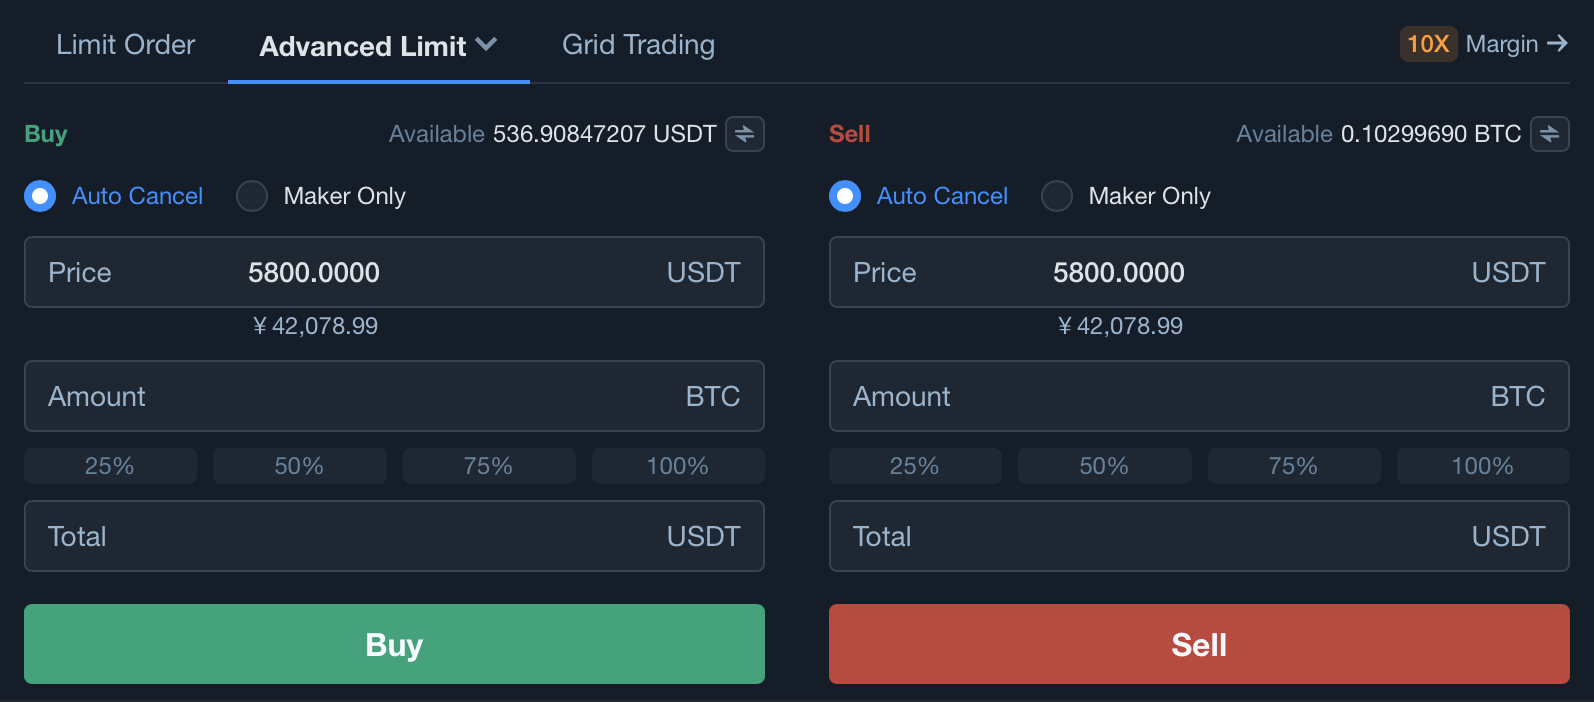
Task: Click the Margin arrow icon
Action: (x=1557, y=44)
